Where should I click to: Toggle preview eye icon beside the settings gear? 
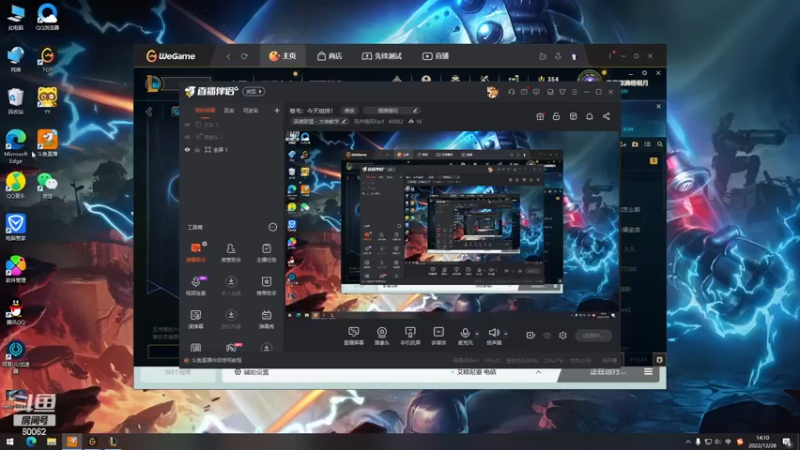coord(547,335)
